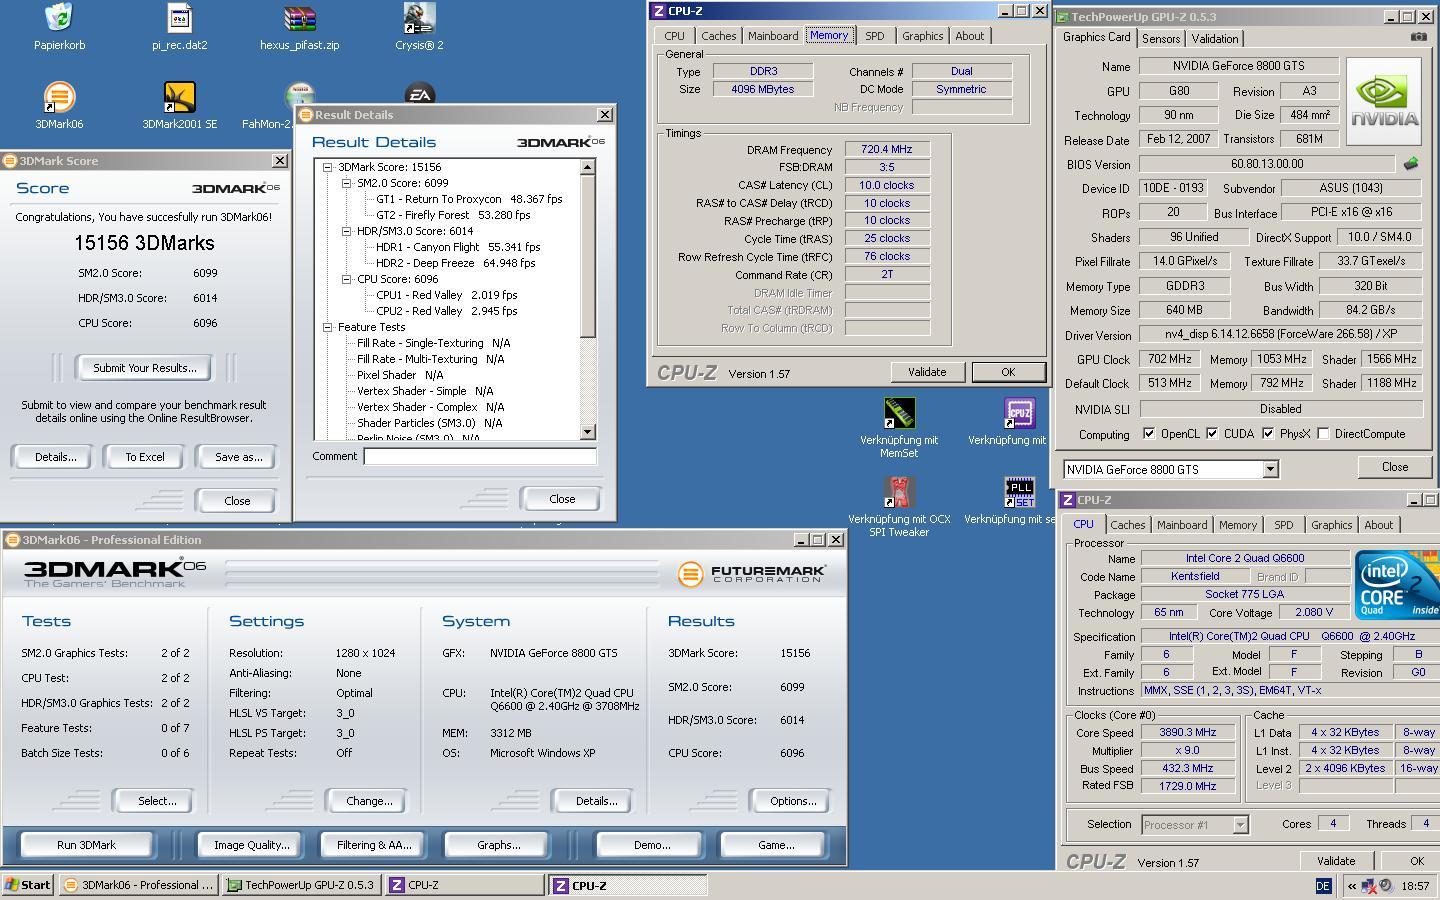
Task: Open Mainboard tab in memory CPU-Z window
Action: pyautogui.click(x=773, y=36)
